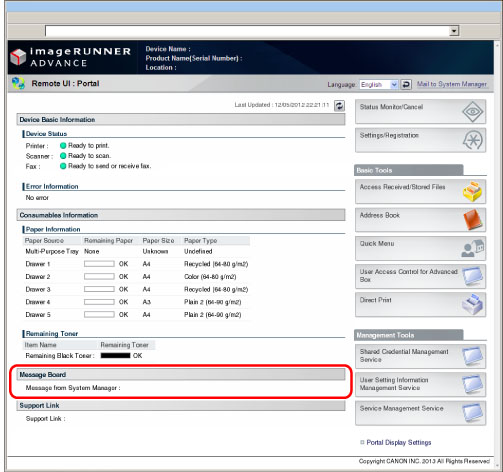Click the language apply icon button
Screen dimensions: 503x472
coord(406,84)
